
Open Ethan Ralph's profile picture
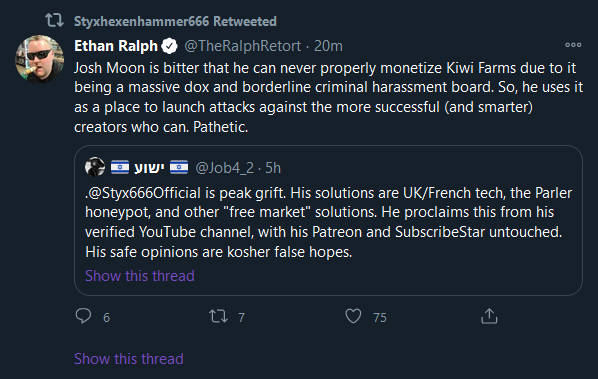(x=39, y=59)
